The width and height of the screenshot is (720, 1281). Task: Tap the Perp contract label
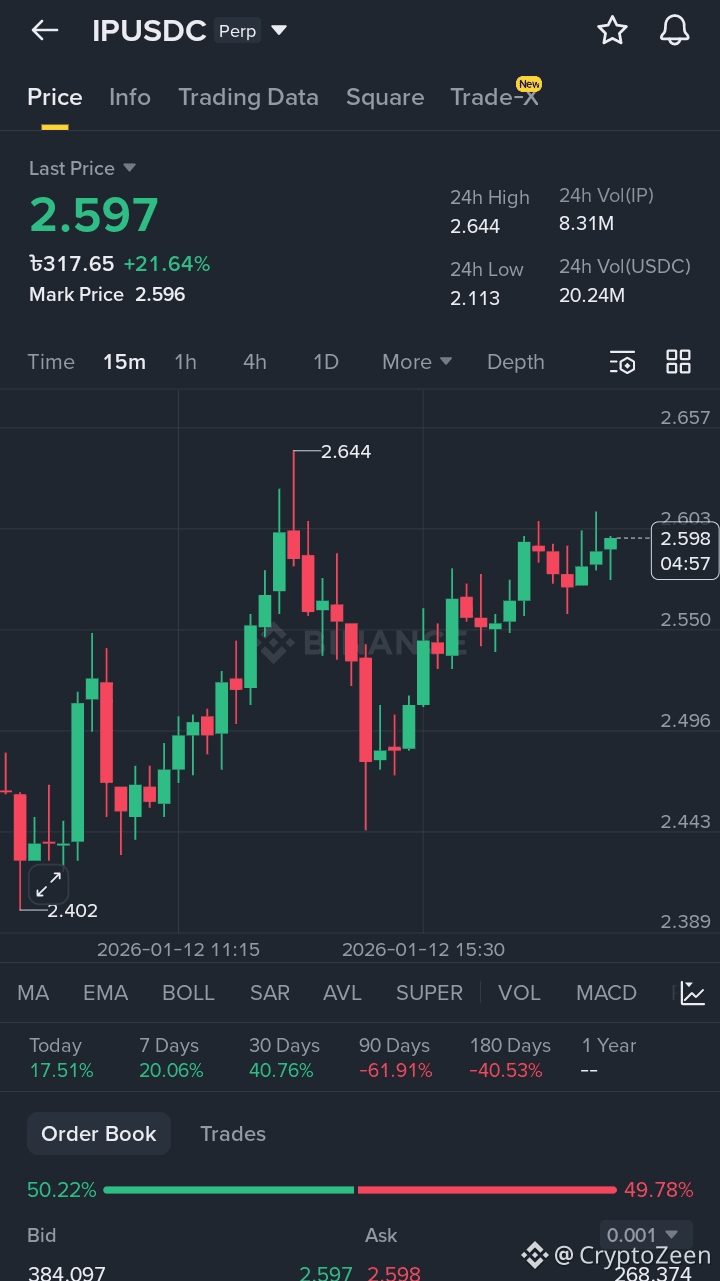coord(237,31)
